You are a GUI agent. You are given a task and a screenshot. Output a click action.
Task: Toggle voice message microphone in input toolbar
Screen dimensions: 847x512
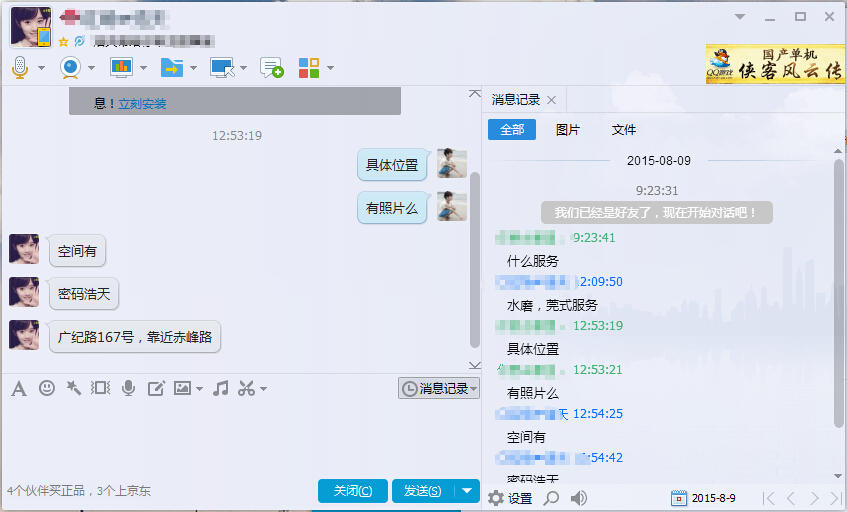[128, 388]
